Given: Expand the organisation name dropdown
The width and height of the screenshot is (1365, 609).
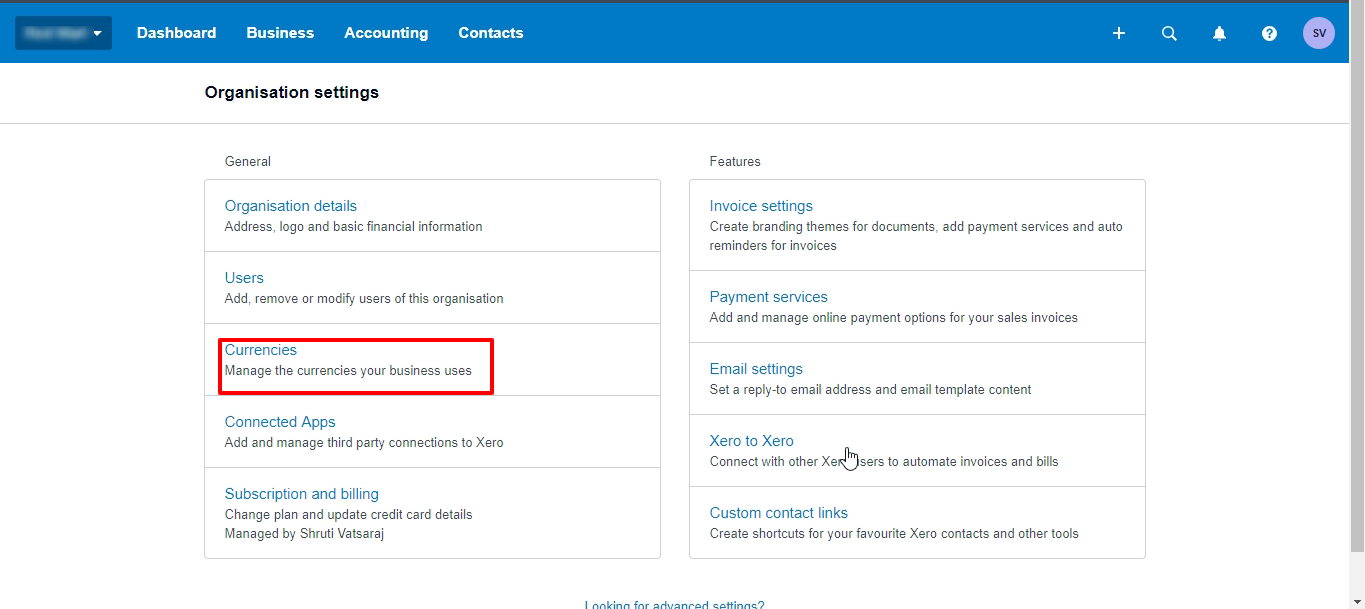Looking at the screenshot, I should click(63, 33).
